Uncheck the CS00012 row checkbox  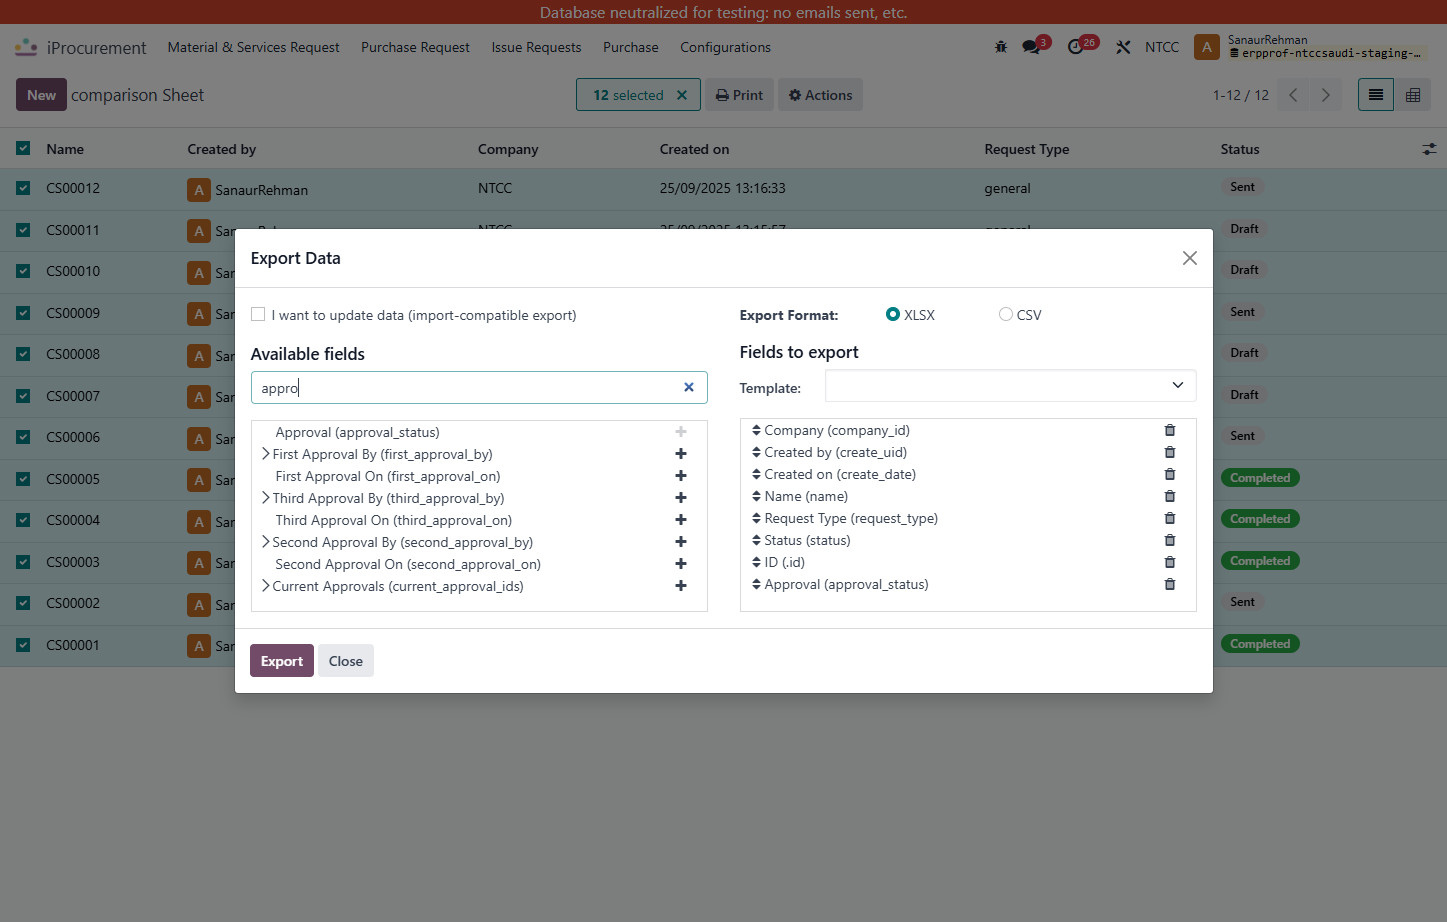(23, 188)
